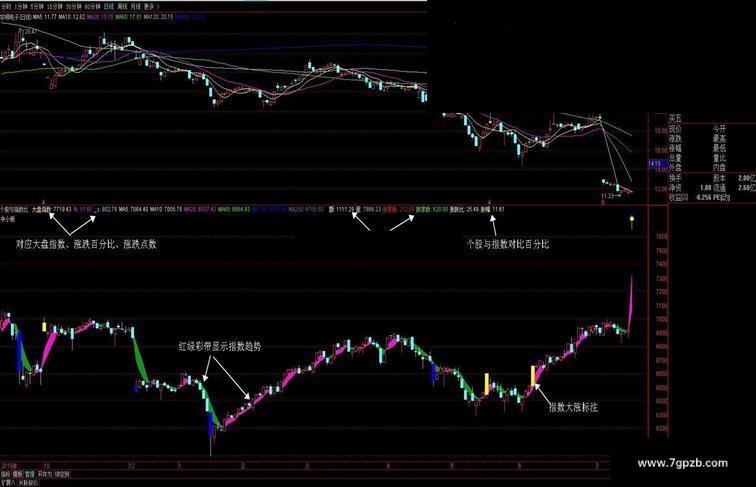Select the 5分钟 period tab
Image resolution: width=756 pixels, height=487 pixels.
click(37, 7)
